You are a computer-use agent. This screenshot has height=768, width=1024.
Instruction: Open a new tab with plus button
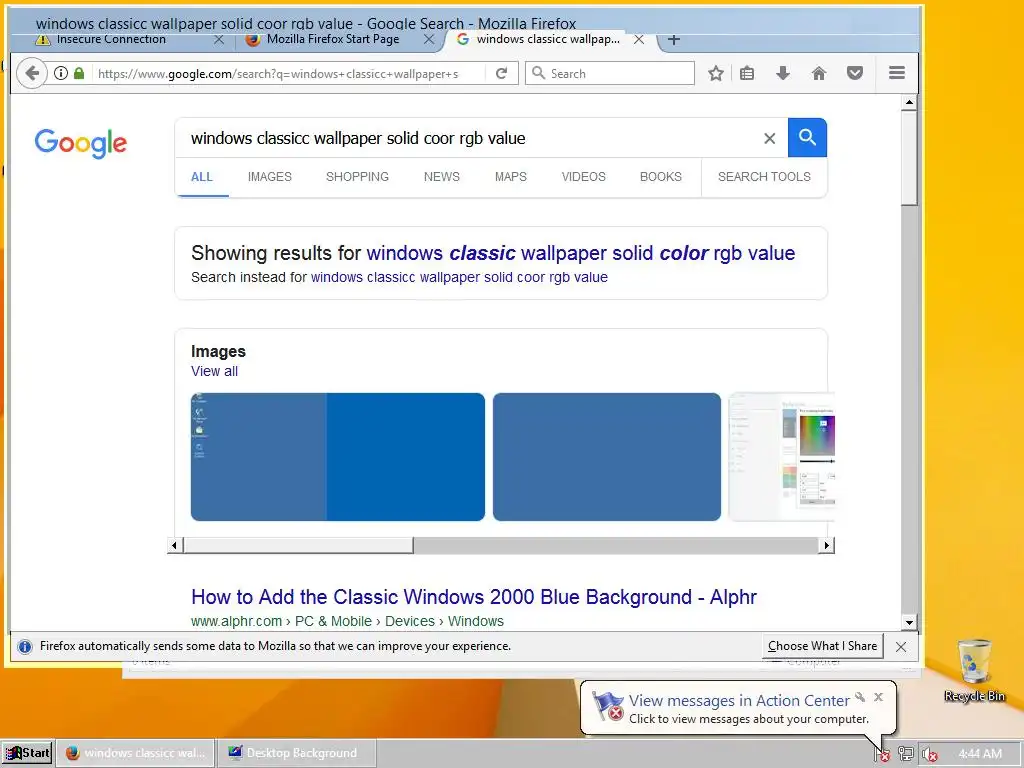tap(674, 40)
